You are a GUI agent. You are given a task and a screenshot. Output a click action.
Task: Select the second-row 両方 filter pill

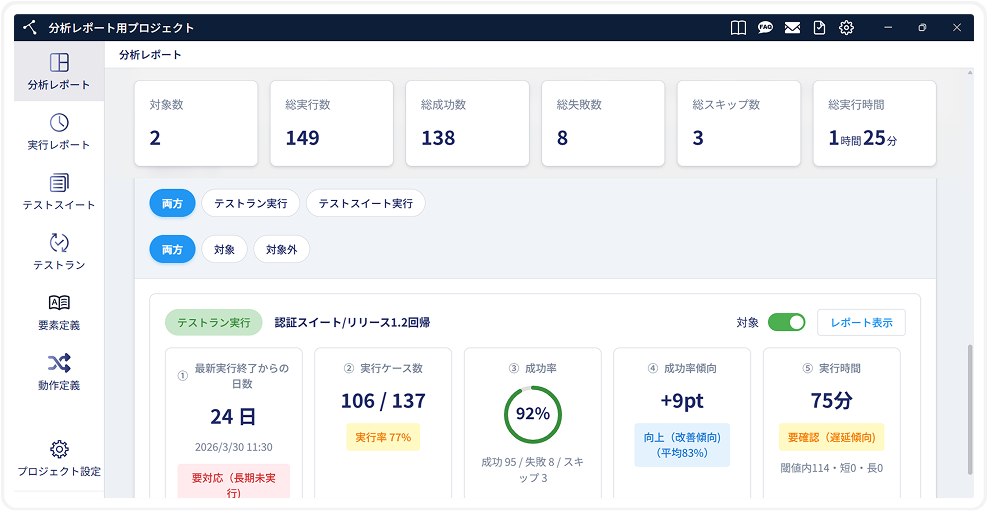172,249
